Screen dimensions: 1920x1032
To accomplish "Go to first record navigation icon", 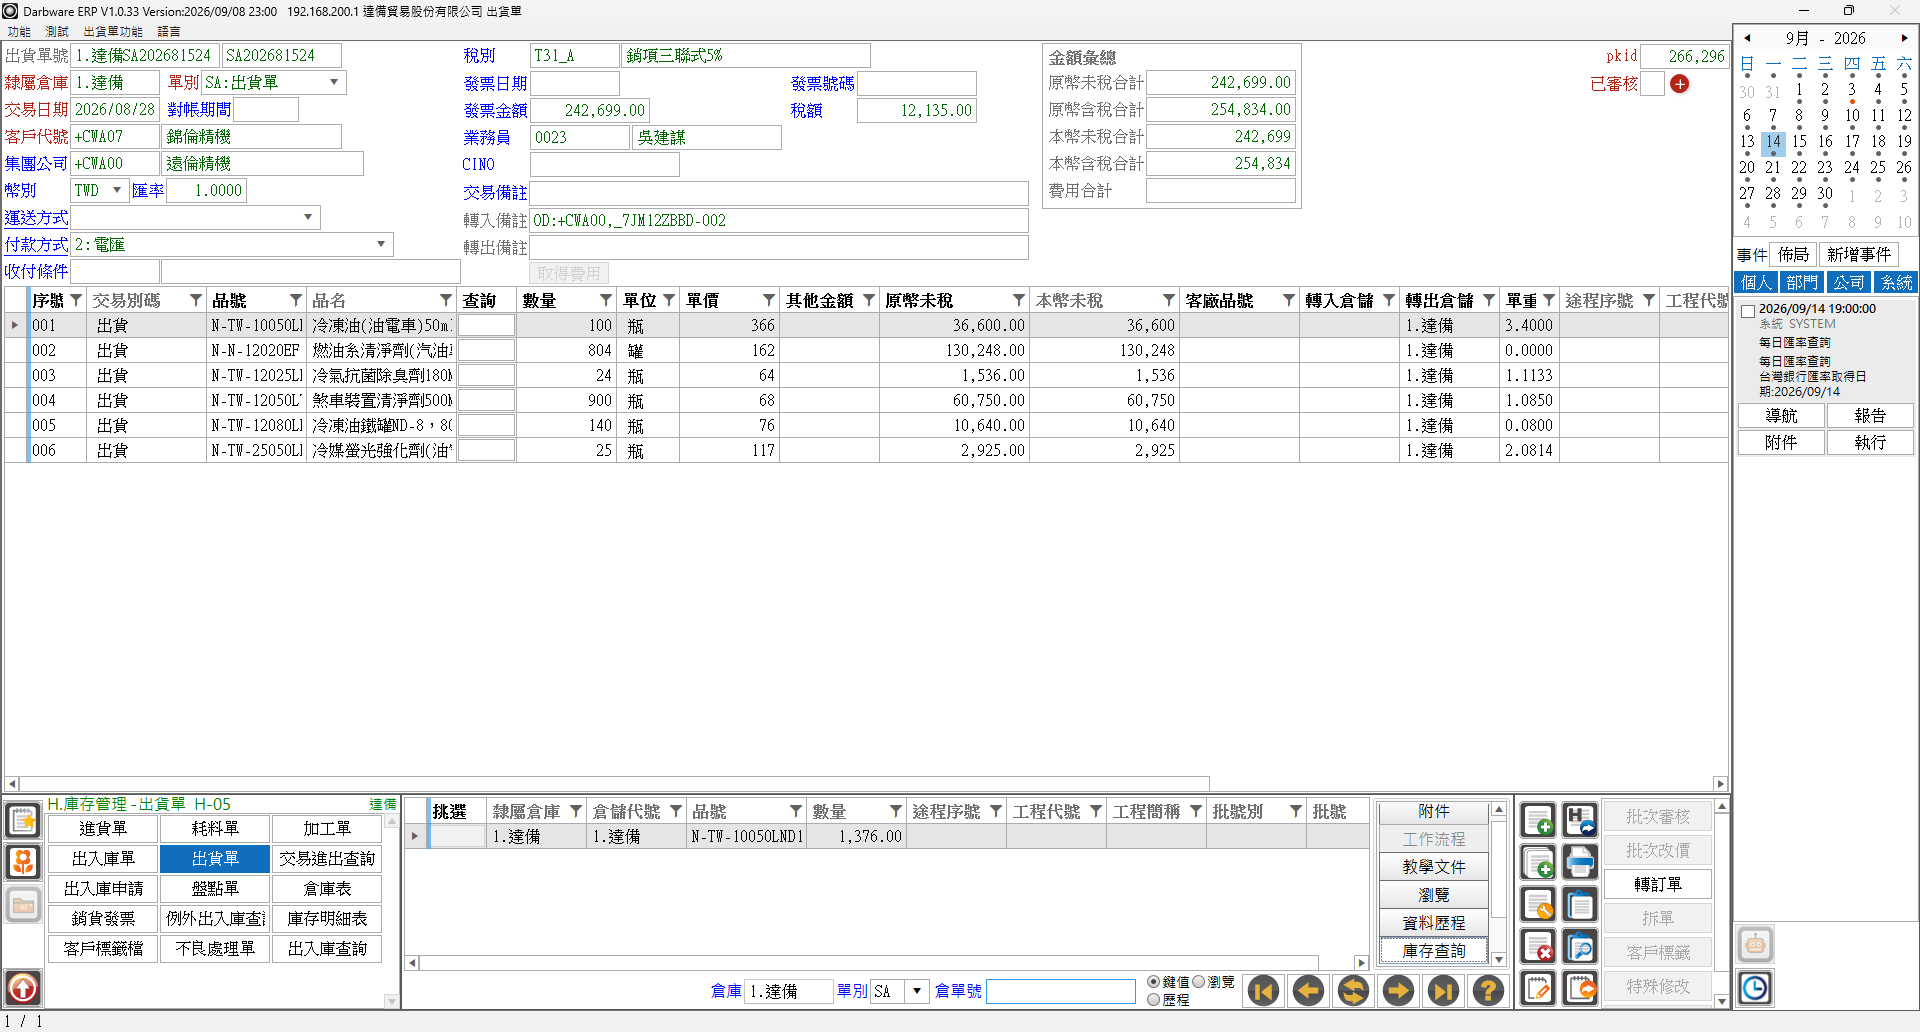I will click(x=1263, y=991).
